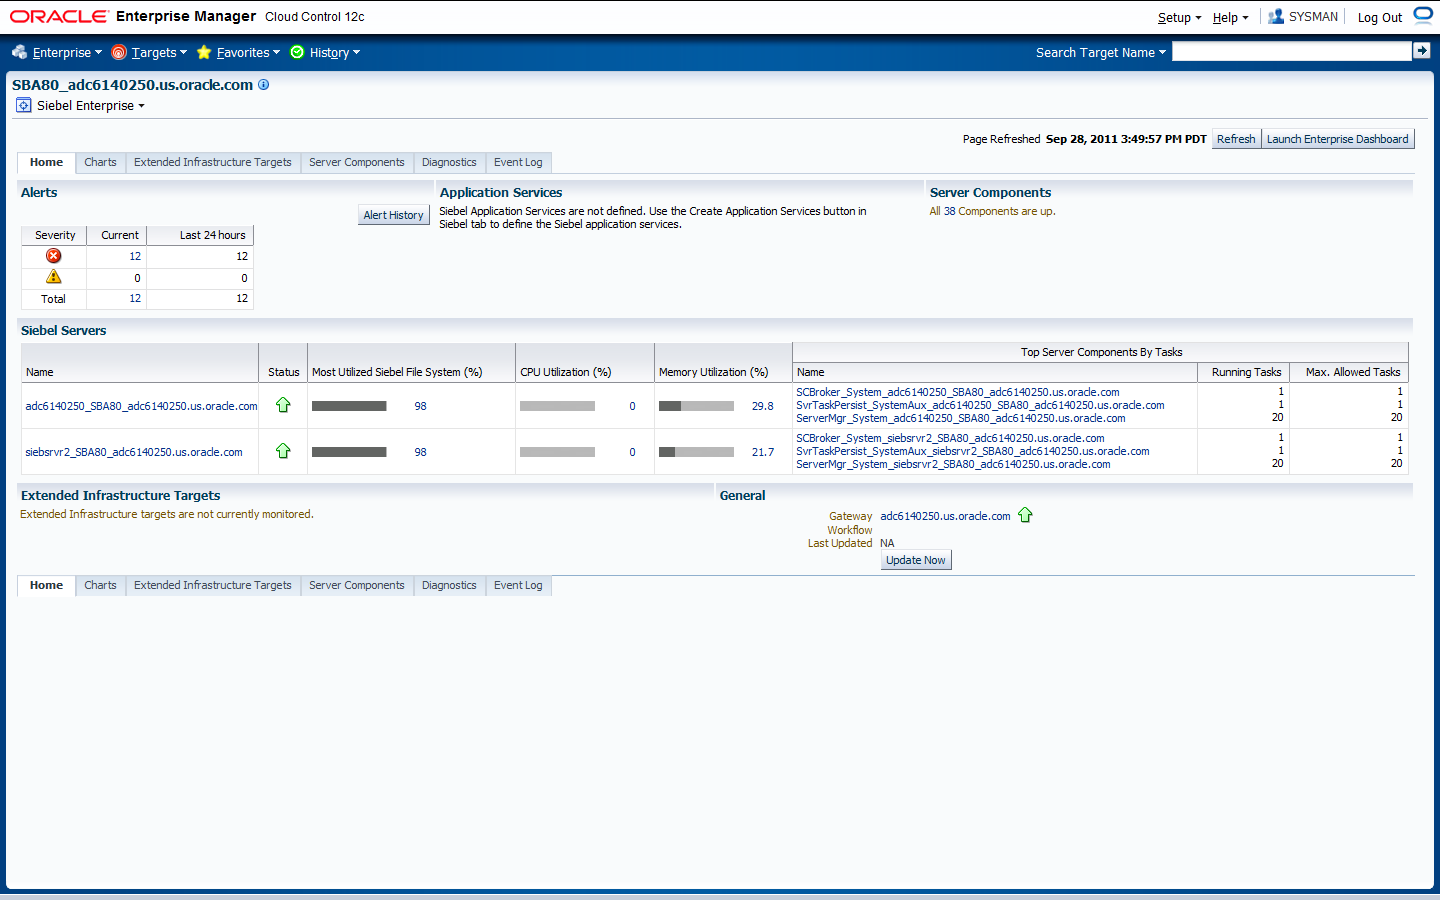This screenshot has height=900, width=1440.
Task: Click Launch Enterprise Dashboard button
Action: [x=1338, y=139]
